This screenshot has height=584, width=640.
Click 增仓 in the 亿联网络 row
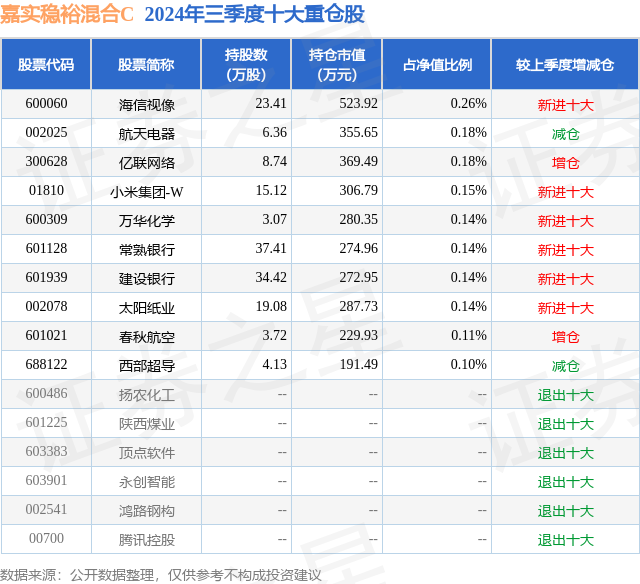tap(565, 163)
